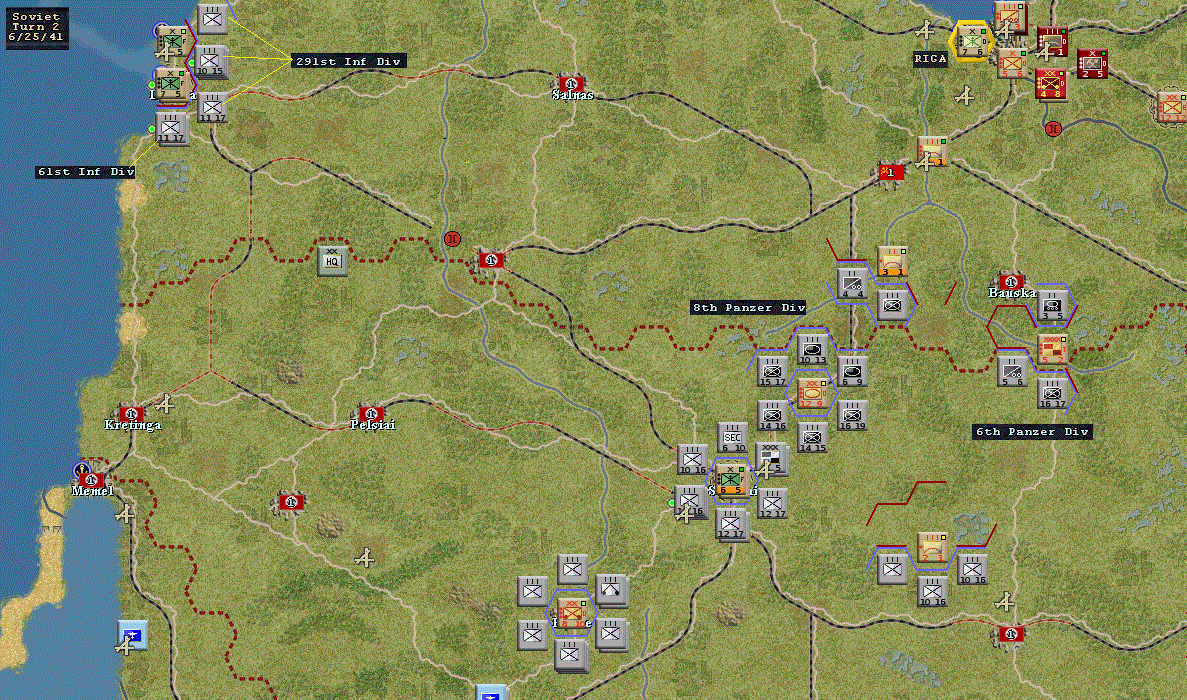Select the German 3-5 unit by Bauska
Viewport: 1187px width, 700px height.
(1051, 305)
